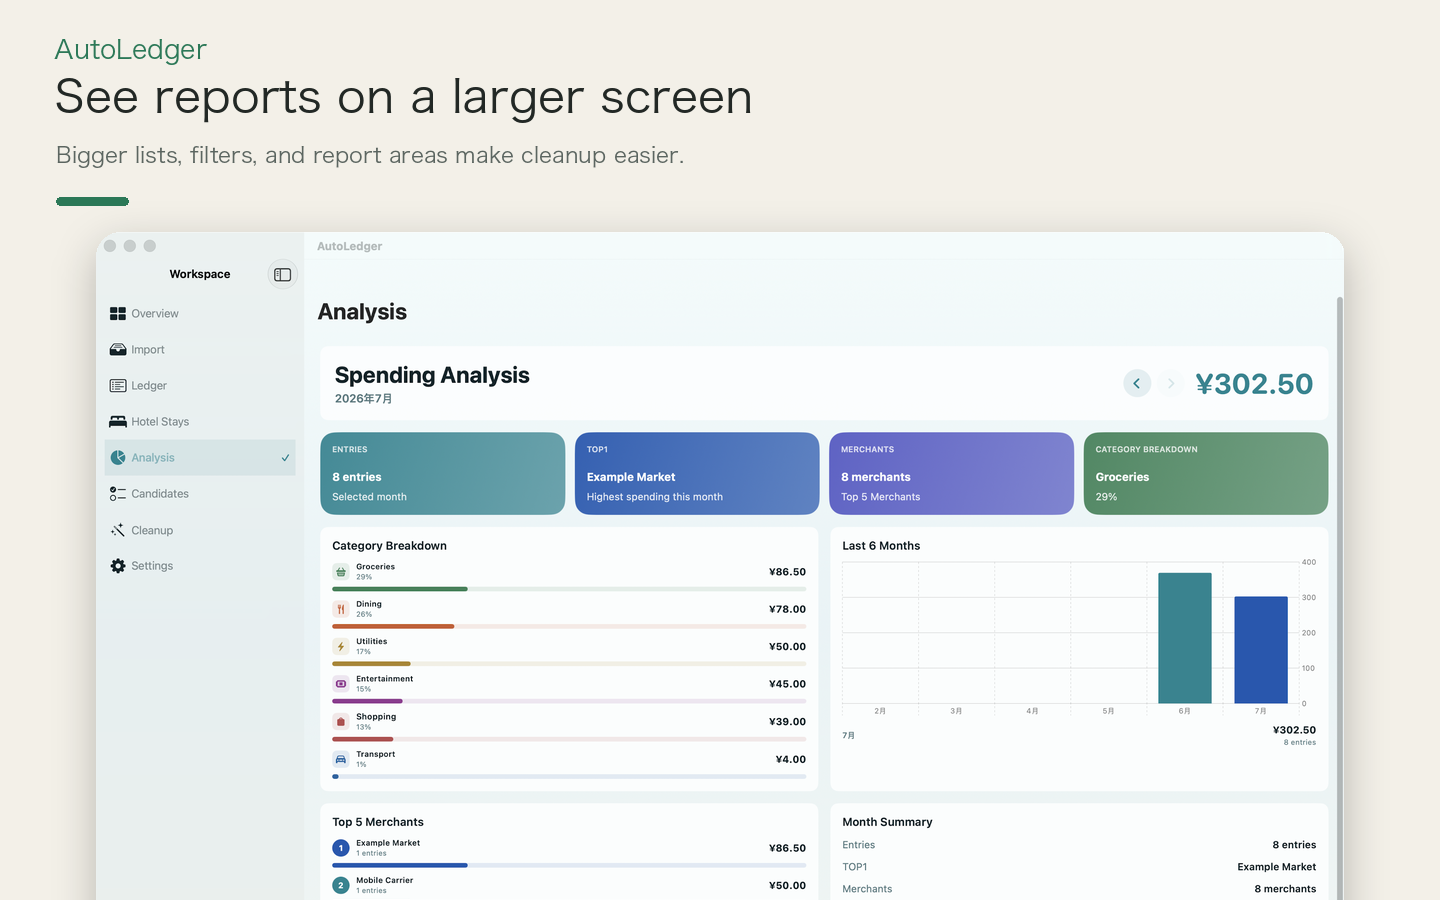
Task: Open the Hotel Stays section
Action: click(x=200, y=421)
